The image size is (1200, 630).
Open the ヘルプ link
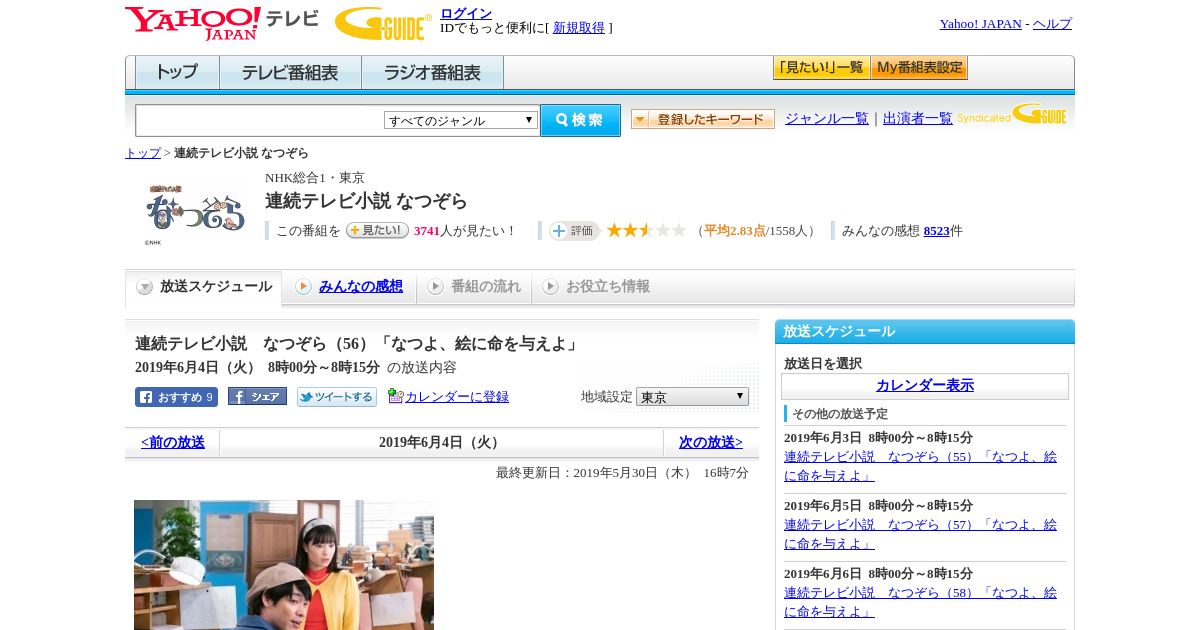[1052, 24]
